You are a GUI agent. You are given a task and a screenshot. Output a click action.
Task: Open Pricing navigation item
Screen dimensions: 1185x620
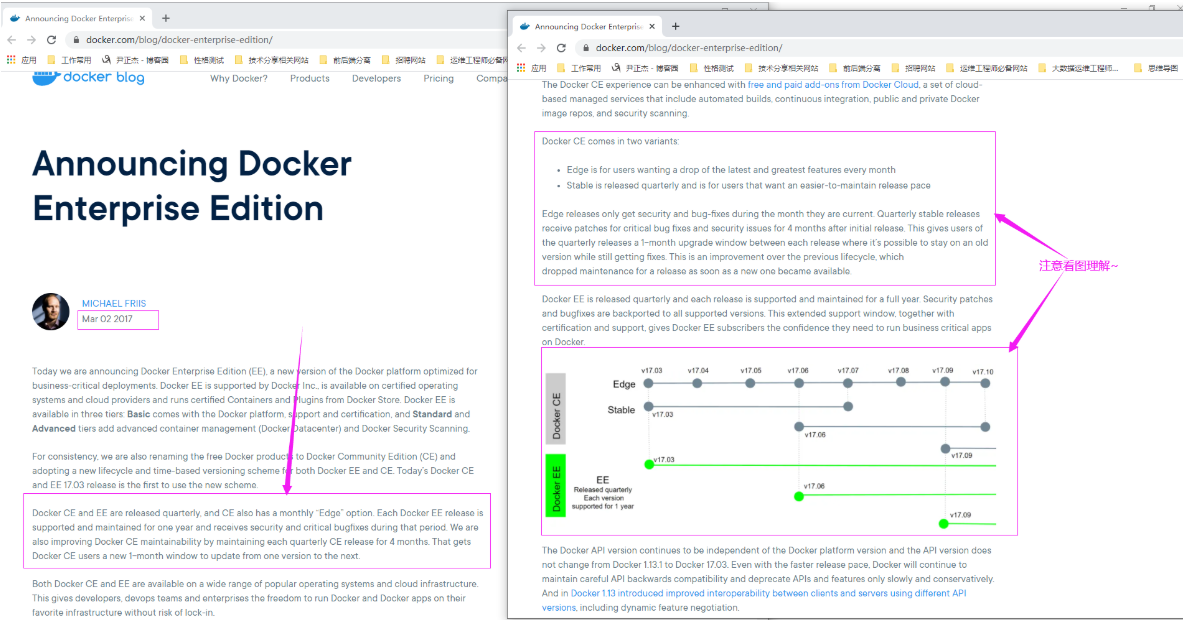coord(438,79)
